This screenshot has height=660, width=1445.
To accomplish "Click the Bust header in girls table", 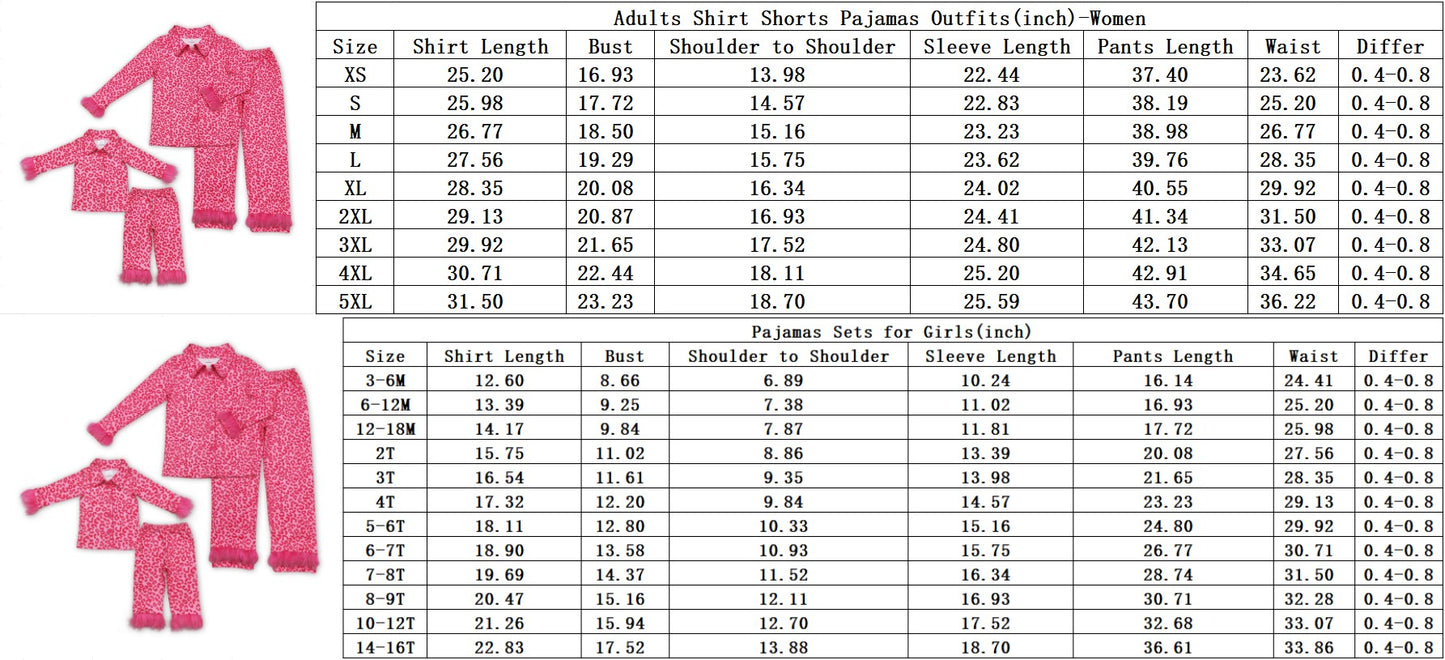I will tap(625, 356).
